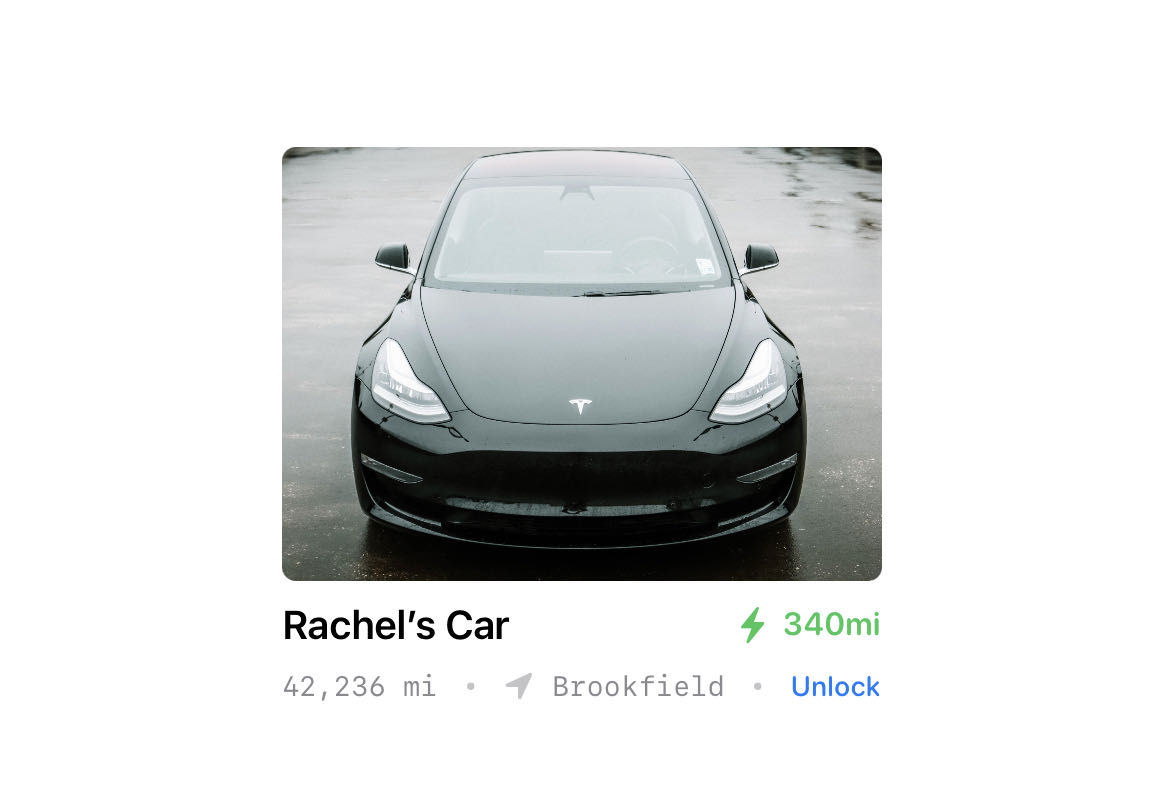
Task: Click the Tesla logo on the hood
Action: point(580,406)
